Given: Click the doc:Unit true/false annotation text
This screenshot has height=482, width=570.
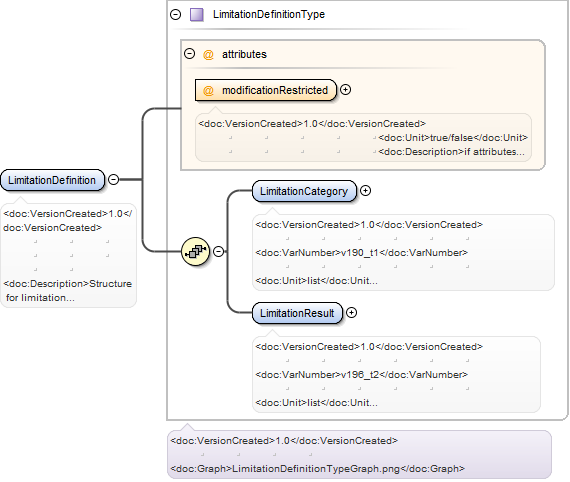Looking at the screenshot, I should pyautogui.click(x=453, y=138).
